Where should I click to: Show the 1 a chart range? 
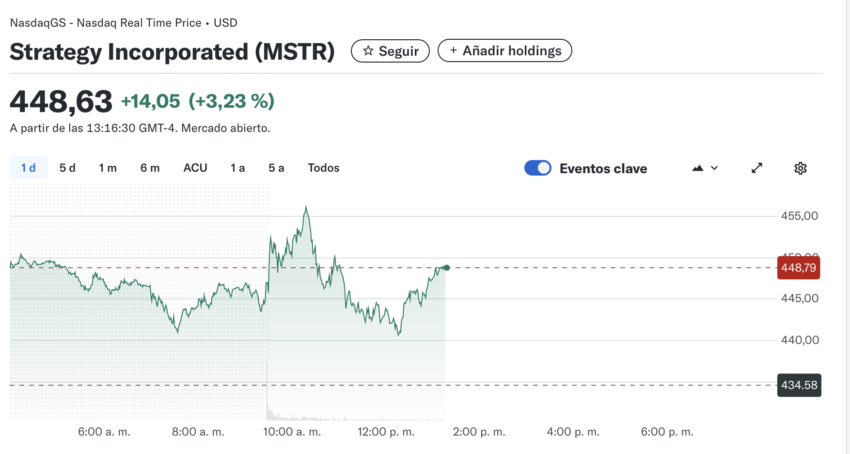237,168
